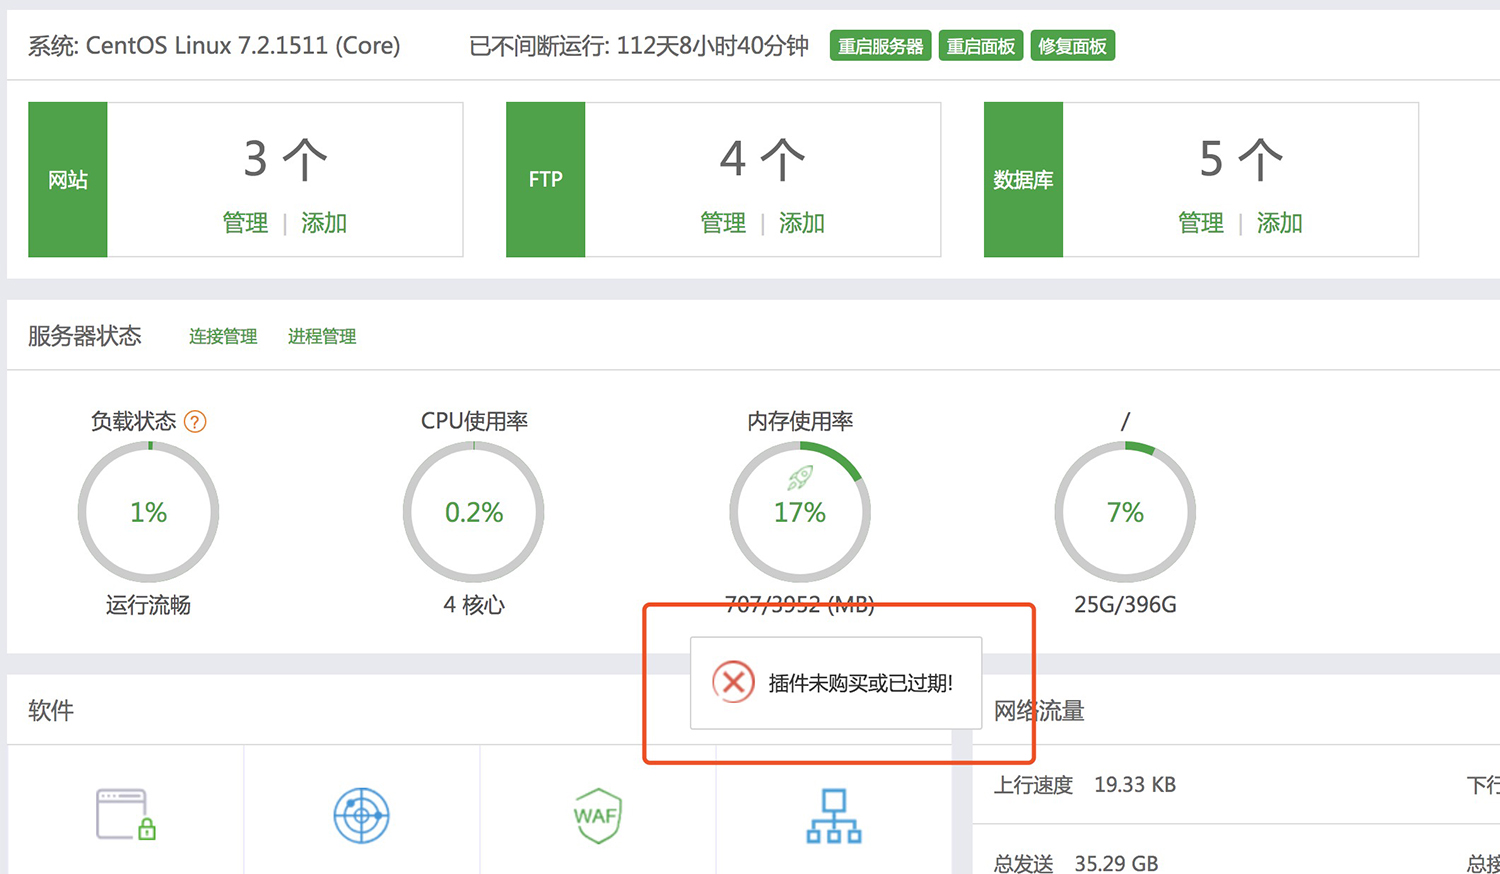
Task: Open 添加 link in the 网站 card
Action: point(324,223)
